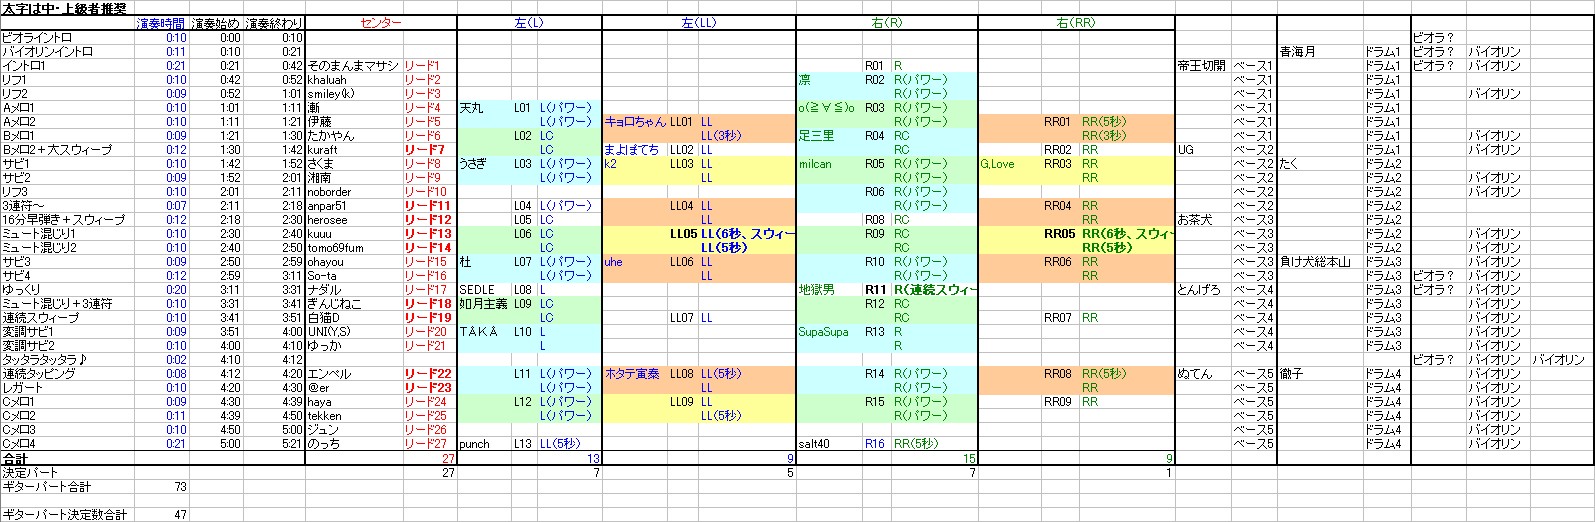Select the バイオリンイントロ row label

68,51
